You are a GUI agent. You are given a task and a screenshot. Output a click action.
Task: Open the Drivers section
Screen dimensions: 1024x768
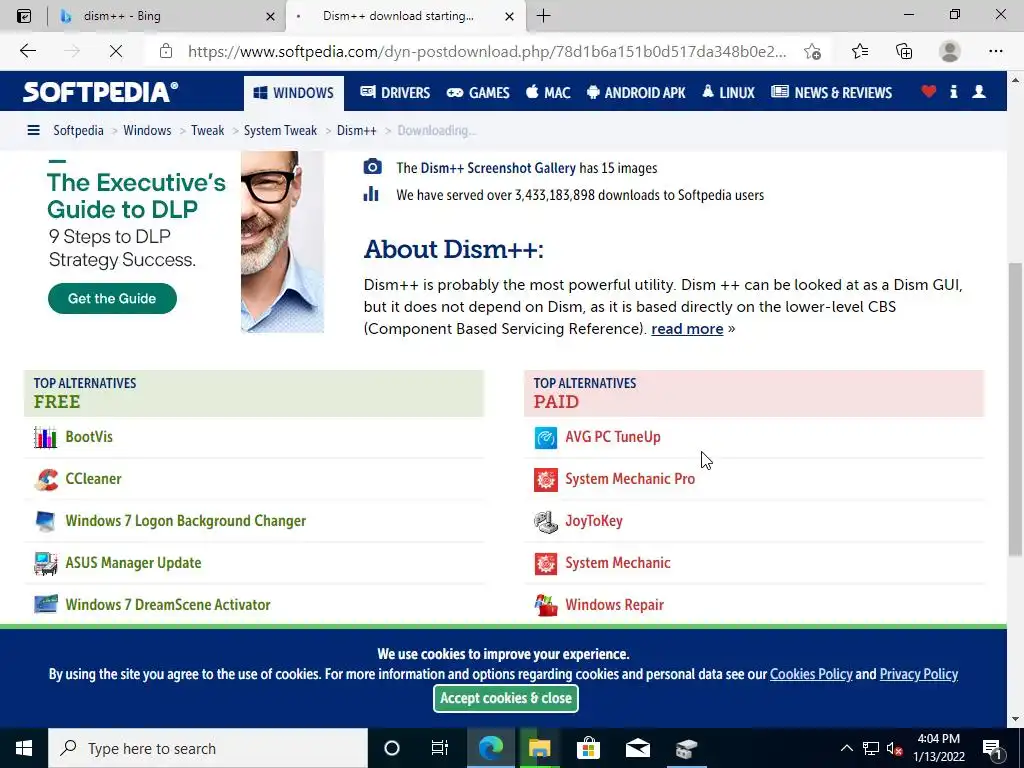pos(395,93)
